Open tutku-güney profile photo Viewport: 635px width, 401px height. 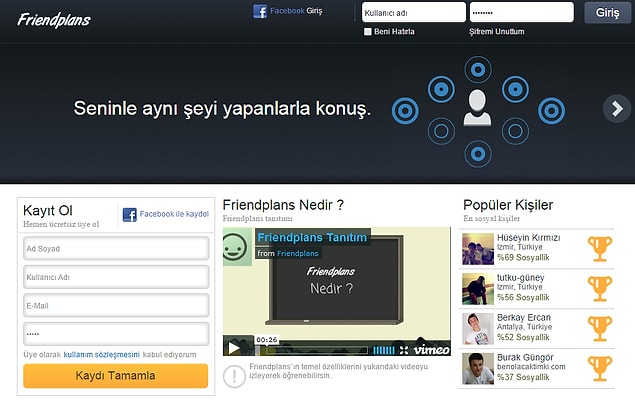pos(478,289)
